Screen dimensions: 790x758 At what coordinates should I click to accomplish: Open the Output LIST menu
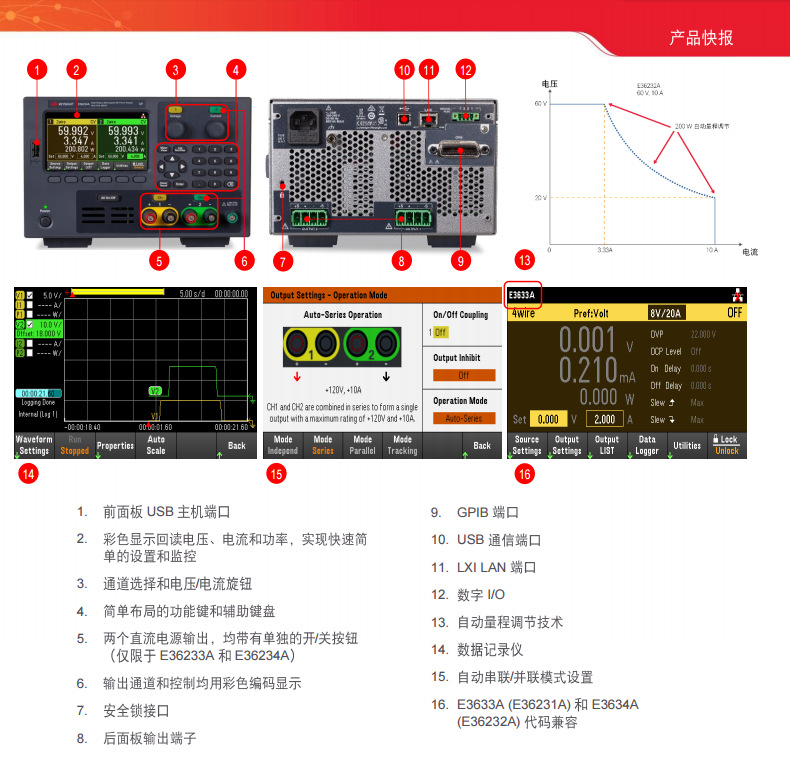[x=607, y=445]
